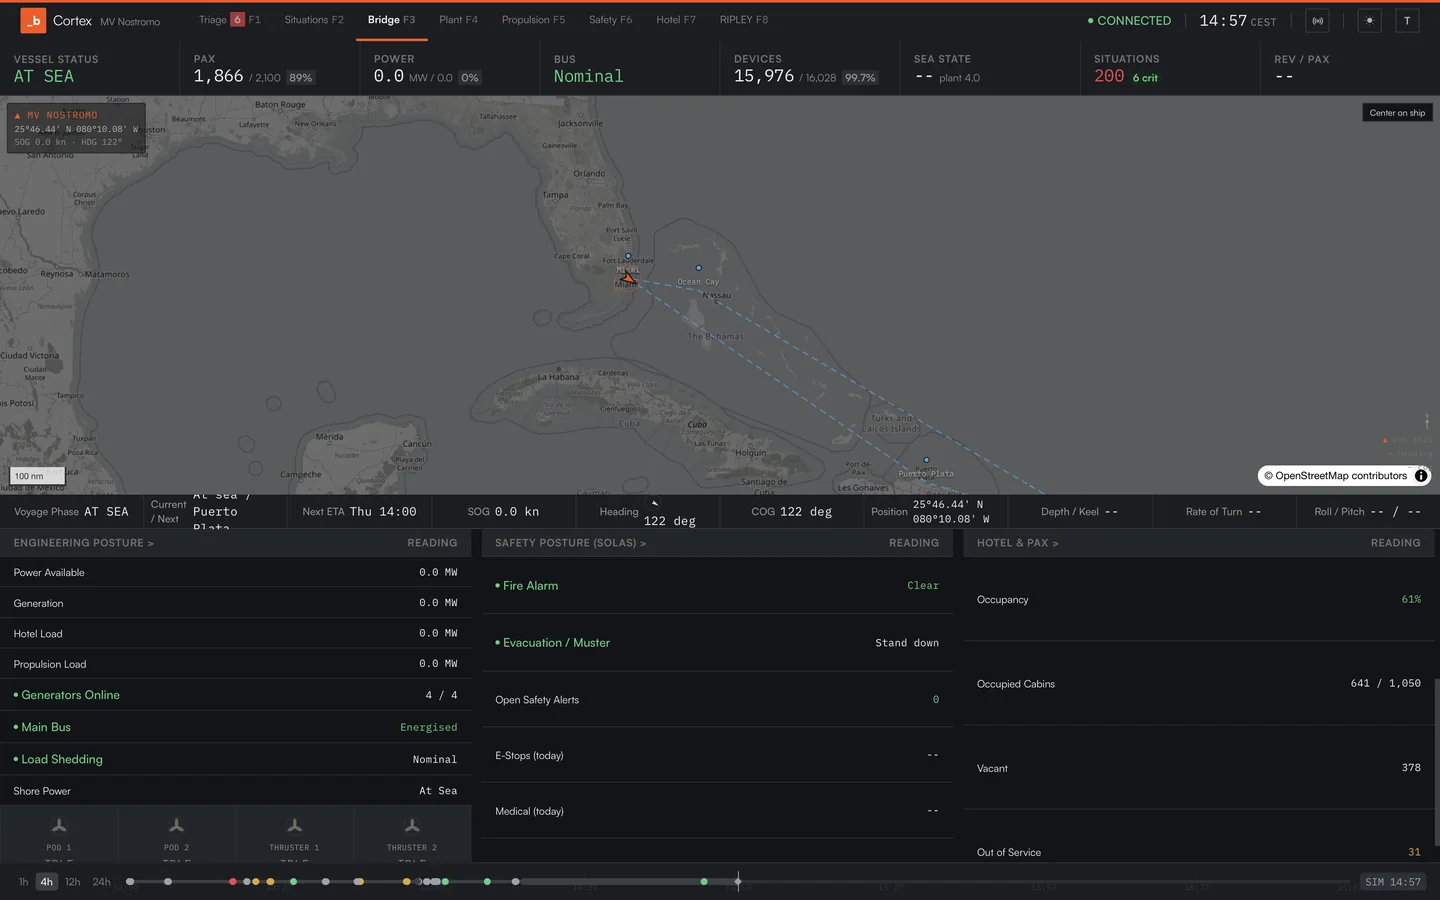Click the red event marker on timeline
1440x900 pixels.
(x=233, y=882)
